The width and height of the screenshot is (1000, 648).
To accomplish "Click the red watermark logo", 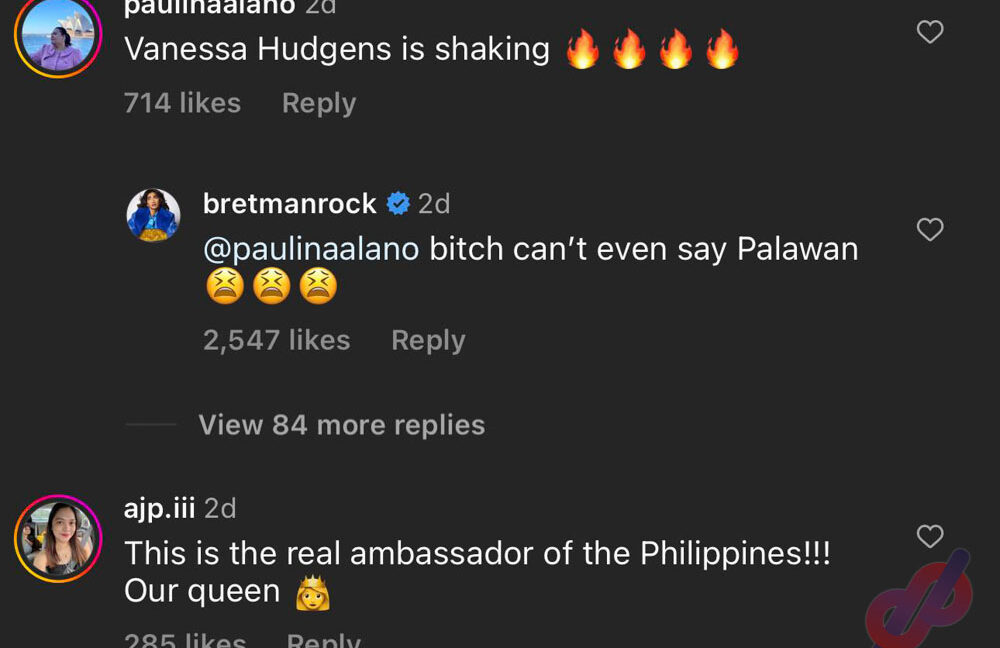I will 919,596.
